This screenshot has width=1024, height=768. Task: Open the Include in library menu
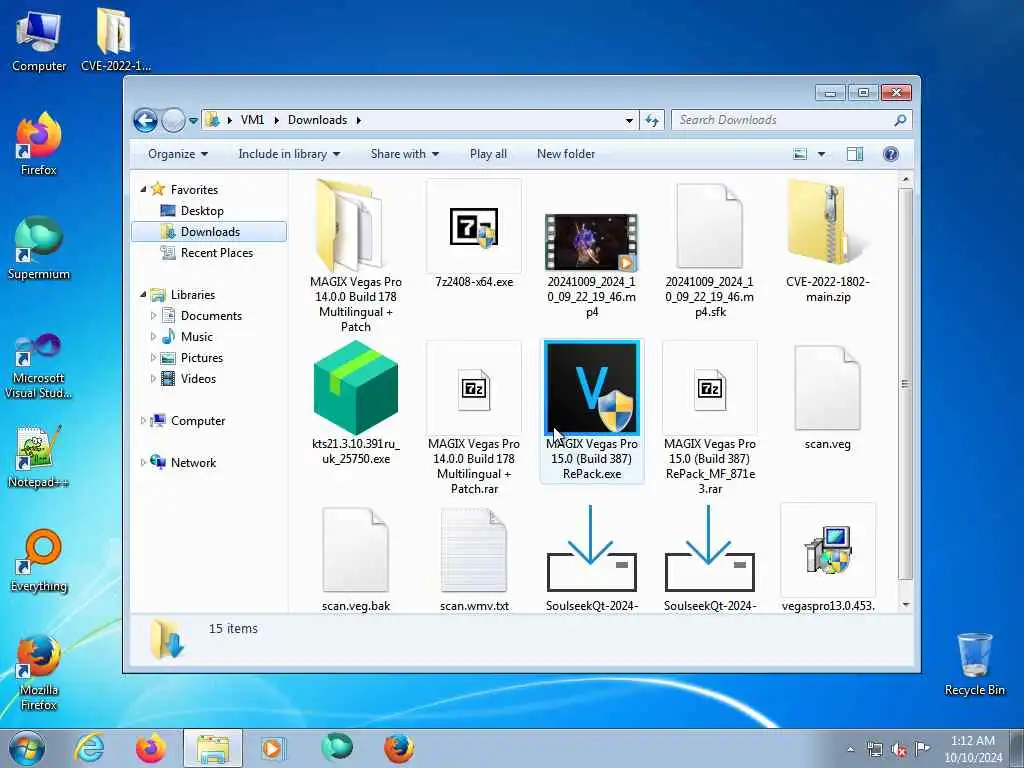[289, 154]
